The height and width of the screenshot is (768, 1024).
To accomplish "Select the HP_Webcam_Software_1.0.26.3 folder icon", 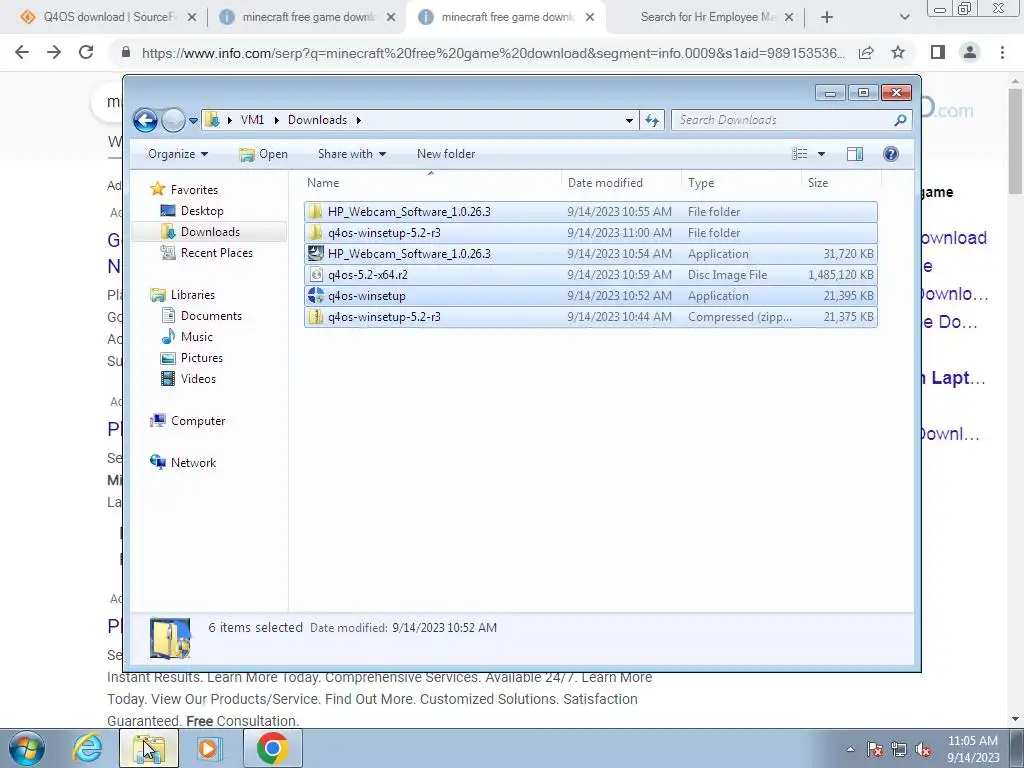I will [x=316, y=212].
